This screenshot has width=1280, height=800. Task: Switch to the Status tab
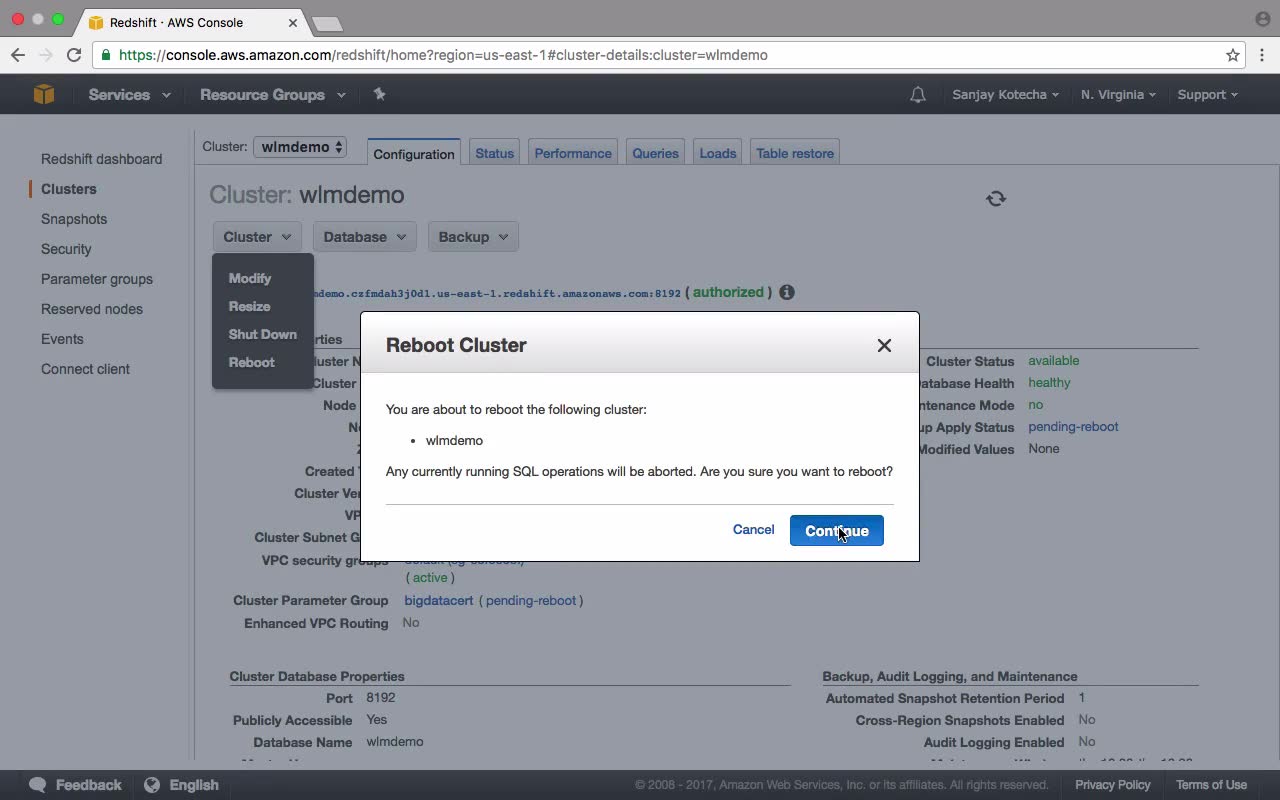[494, 153]
